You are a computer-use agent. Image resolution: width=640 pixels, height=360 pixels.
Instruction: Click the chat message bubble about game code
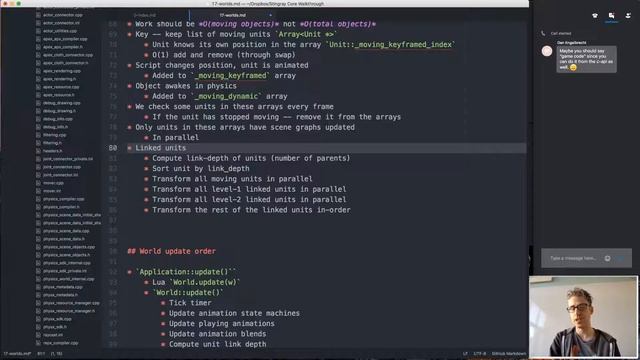click(587, 59)
